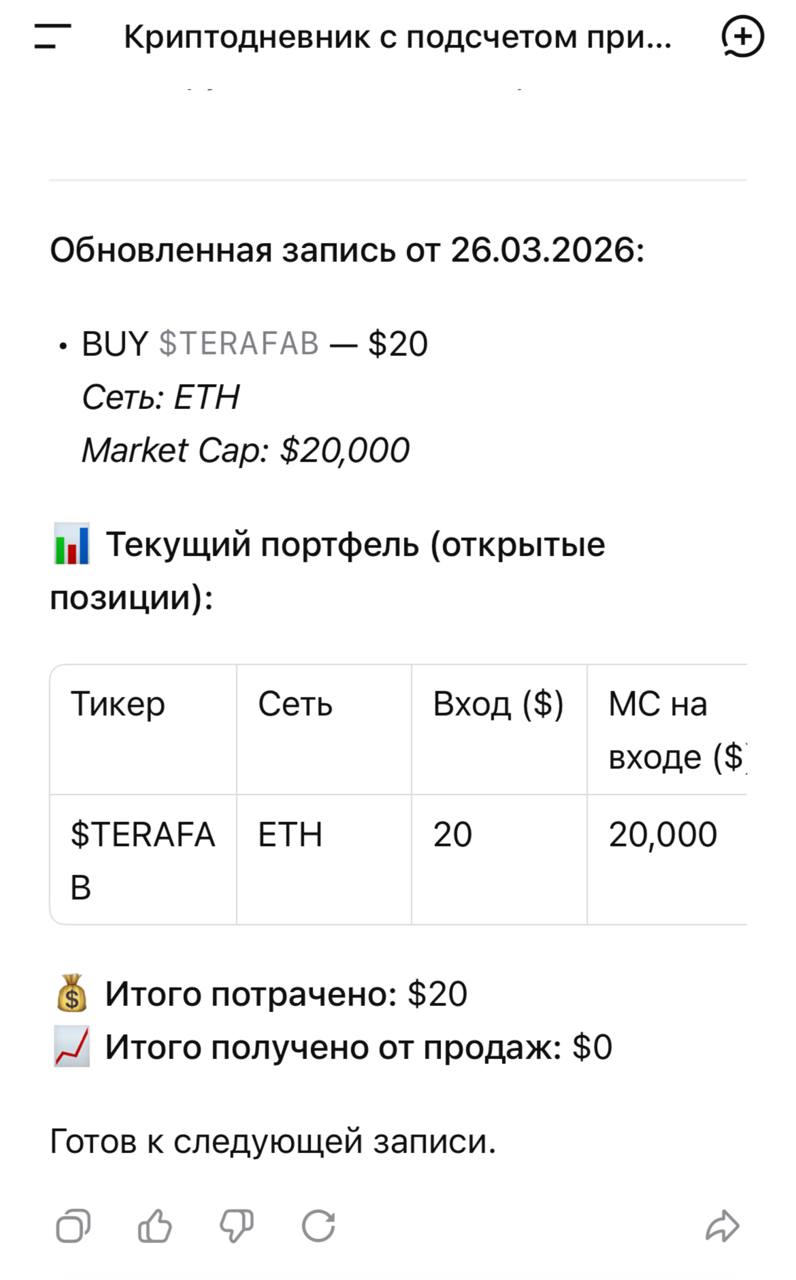Tap the bar chart emoji by portfolio heading

point(71,547)
